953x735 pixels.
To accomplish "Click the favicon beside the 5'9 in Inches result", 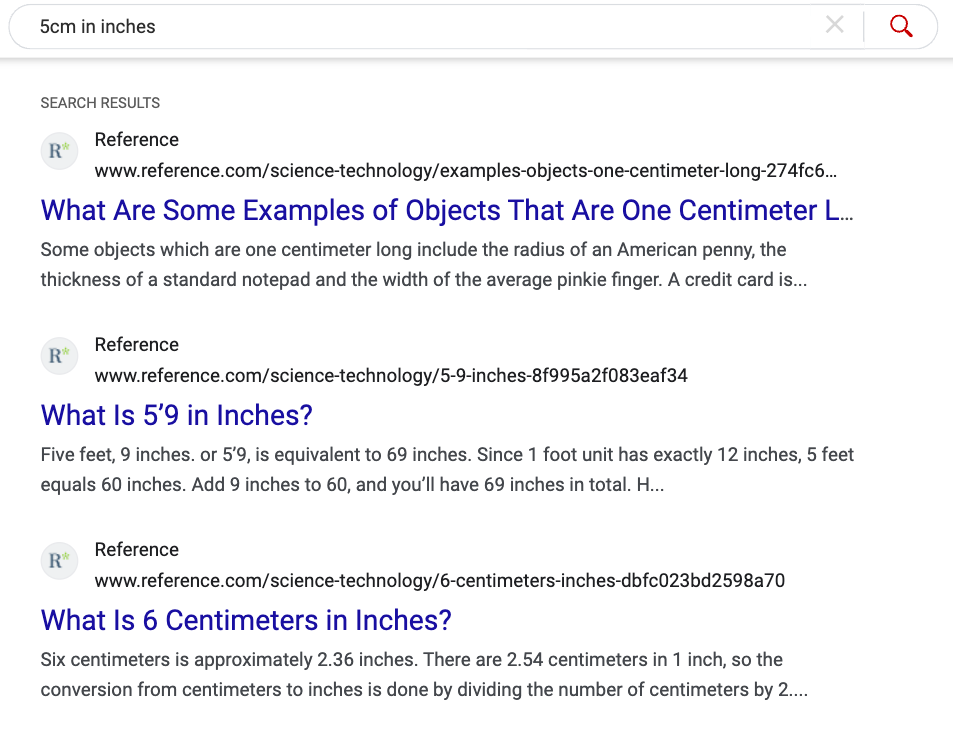I will (x=59, y=356).
